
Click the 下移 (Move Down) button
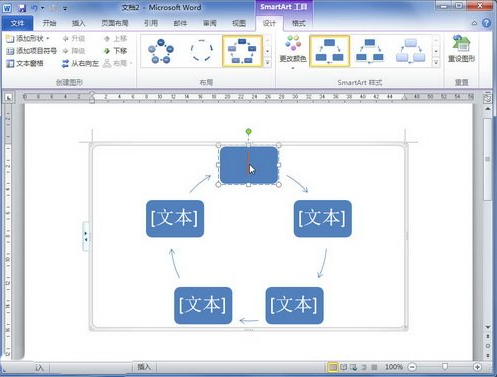[x=115, y=51]
